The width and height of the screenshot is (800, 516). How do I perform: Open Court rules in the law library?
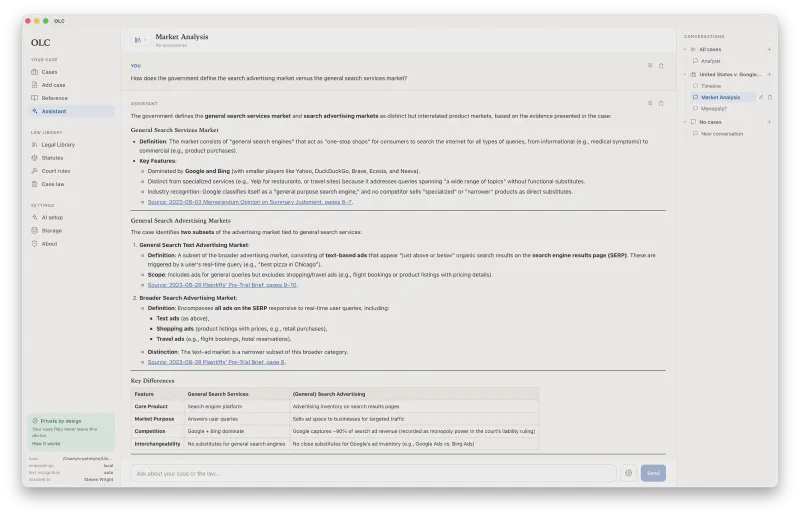(71, 171)
